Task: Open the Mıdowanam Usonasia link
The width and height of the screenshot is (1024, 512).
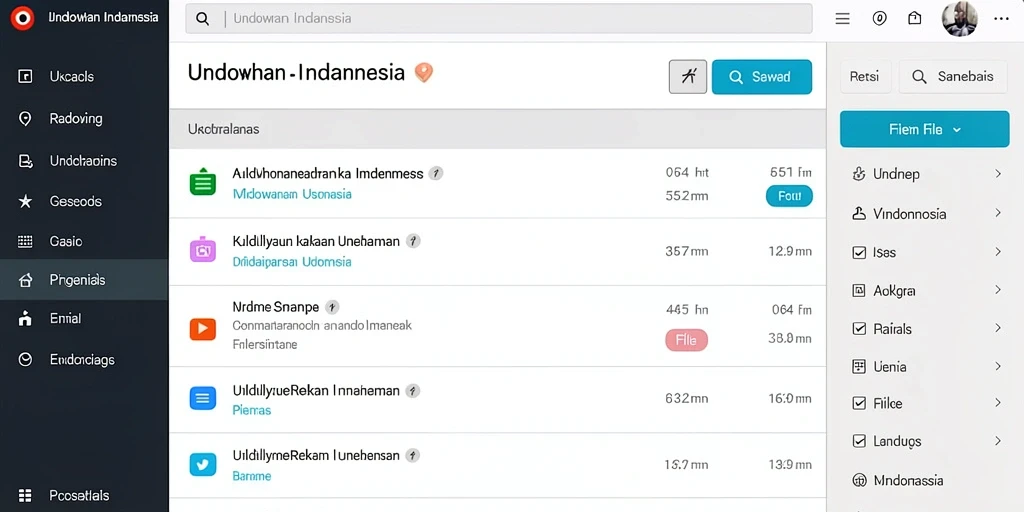Action: pyautogui.click(x=292, y=194)
